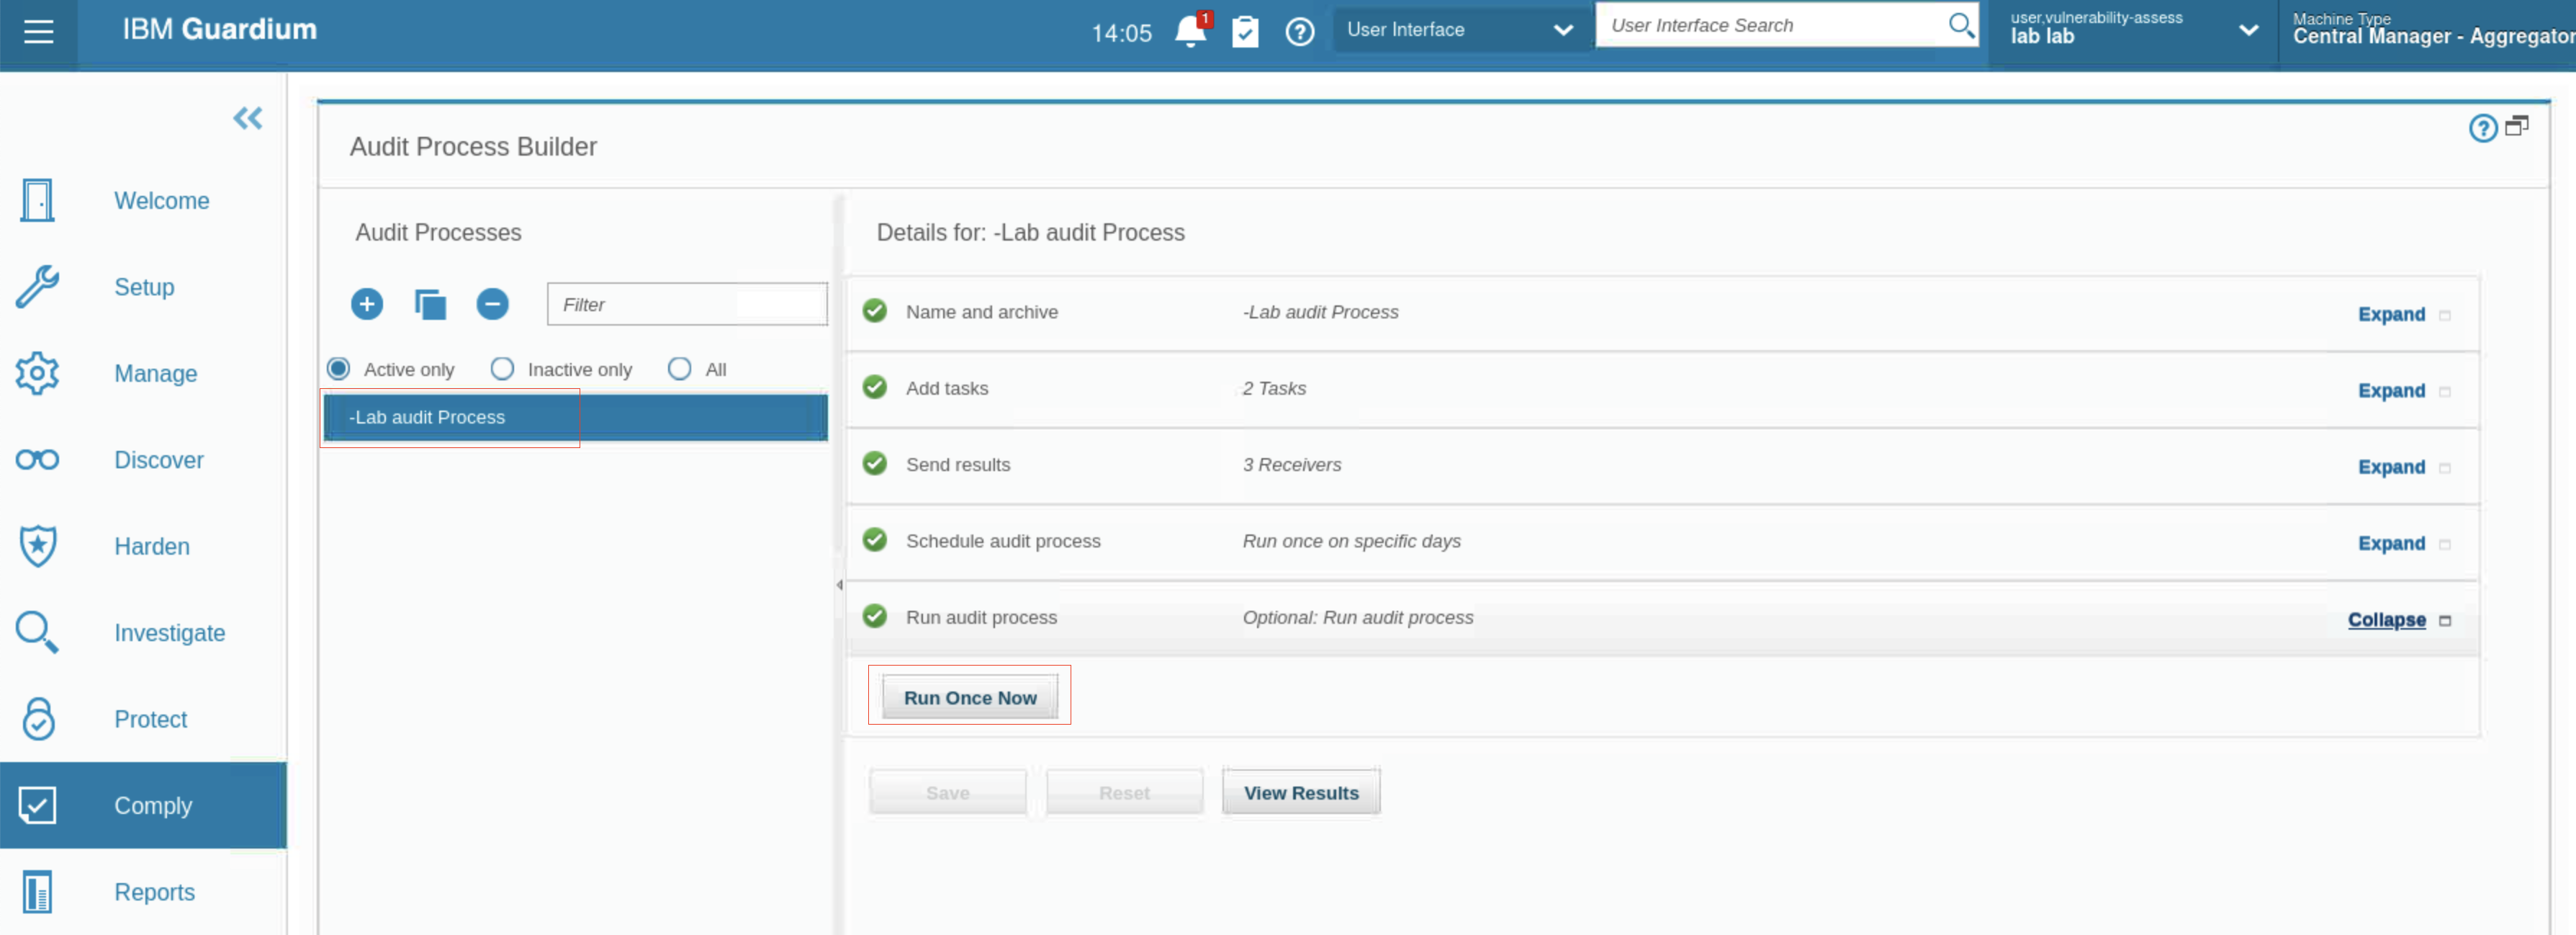
Task: Click the audit process Filter field
Action: coord(686,305)
